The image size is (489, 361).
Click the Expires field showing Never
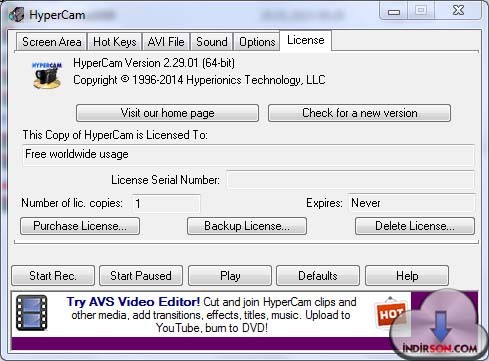411,203
